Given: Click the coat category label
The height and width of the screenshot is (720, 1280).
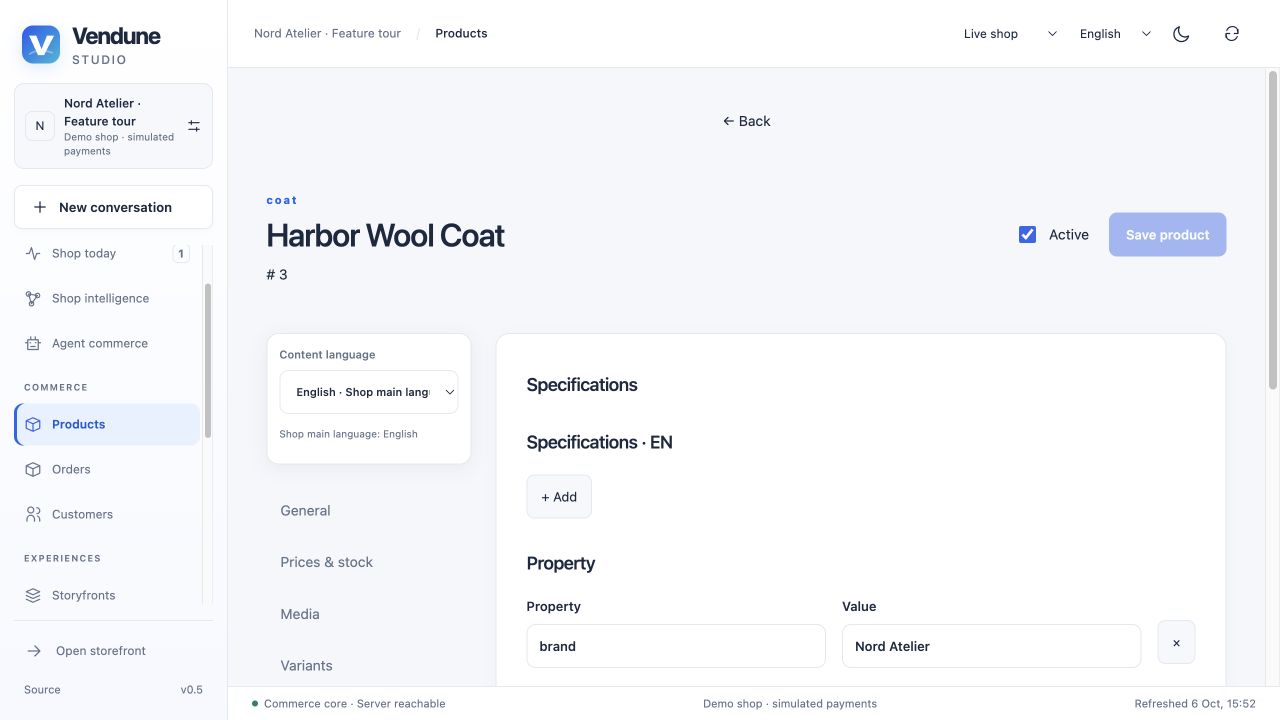Looking at the screenshot, I should click(282, 200).
